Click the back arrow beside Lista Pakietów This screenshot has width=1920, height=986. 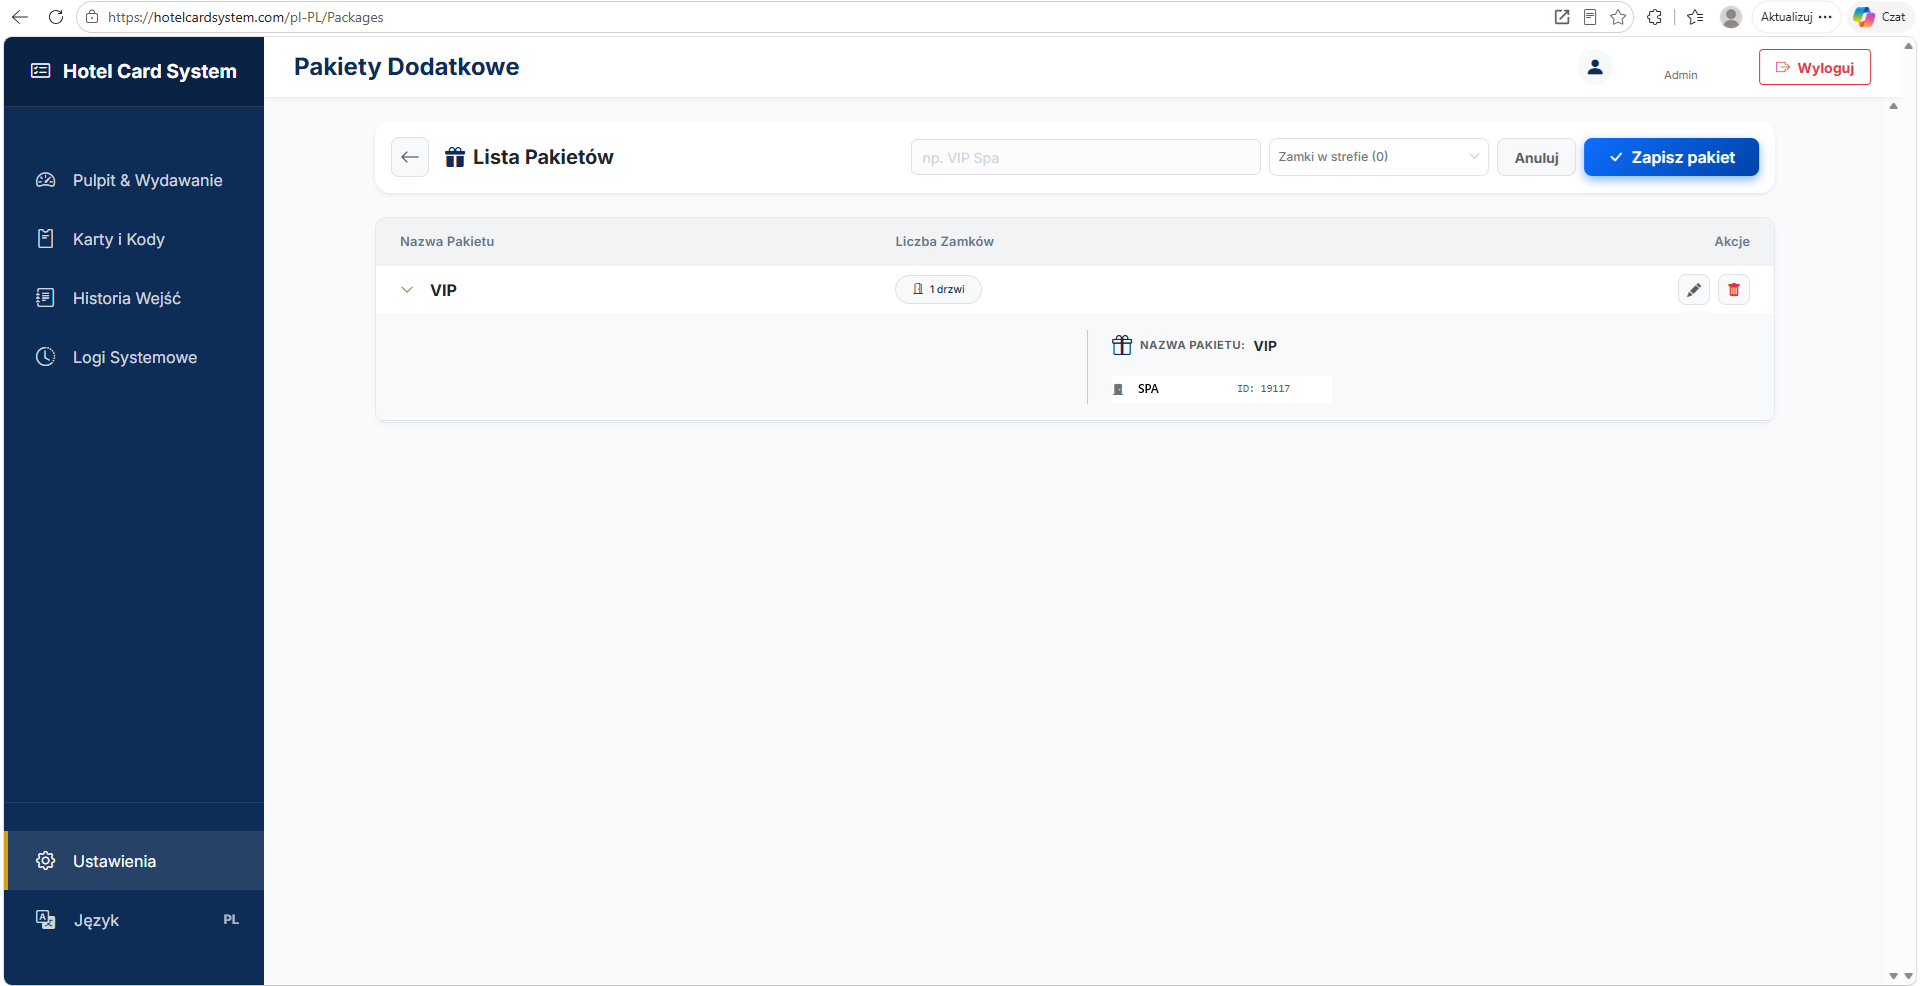click(410, 157)
